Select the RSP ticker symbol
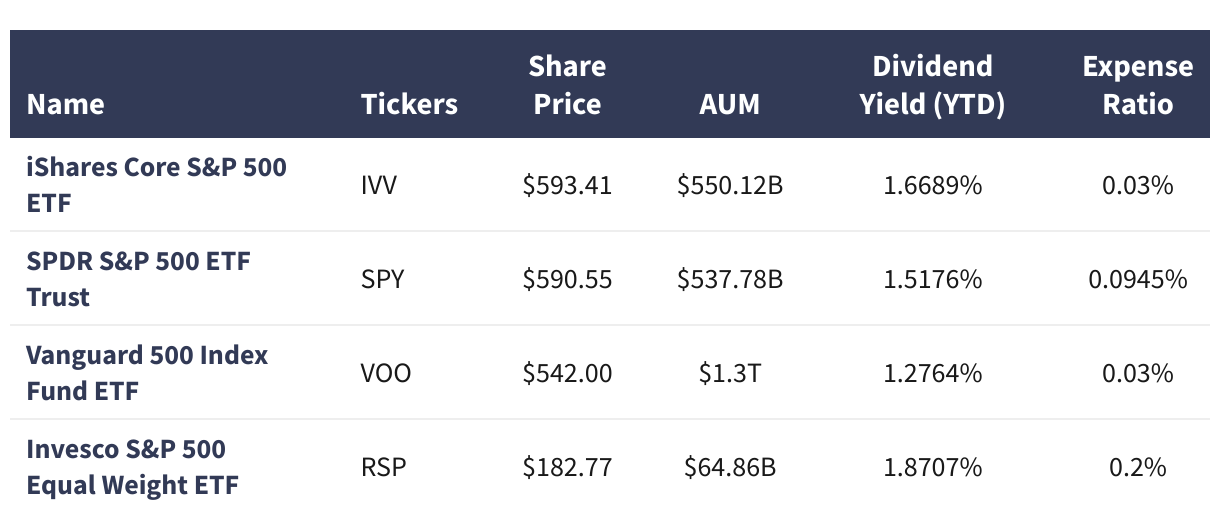 coord(383,467)
